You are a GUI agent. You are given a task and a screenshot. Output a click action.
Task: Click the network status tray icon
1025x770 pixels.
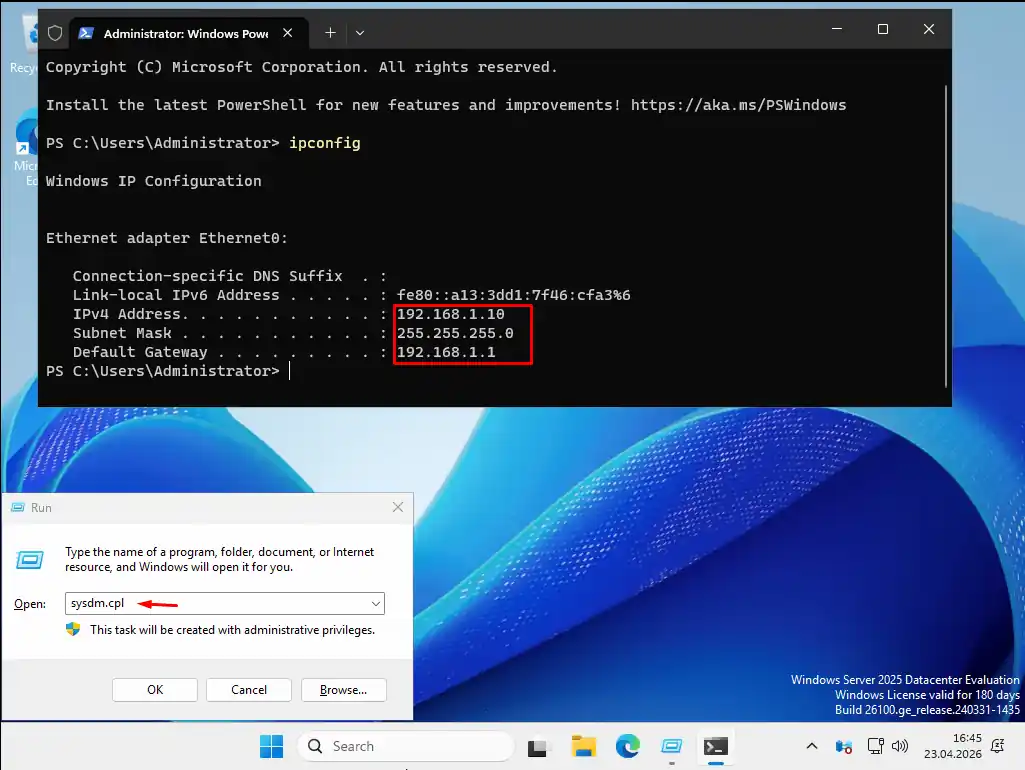875,746
